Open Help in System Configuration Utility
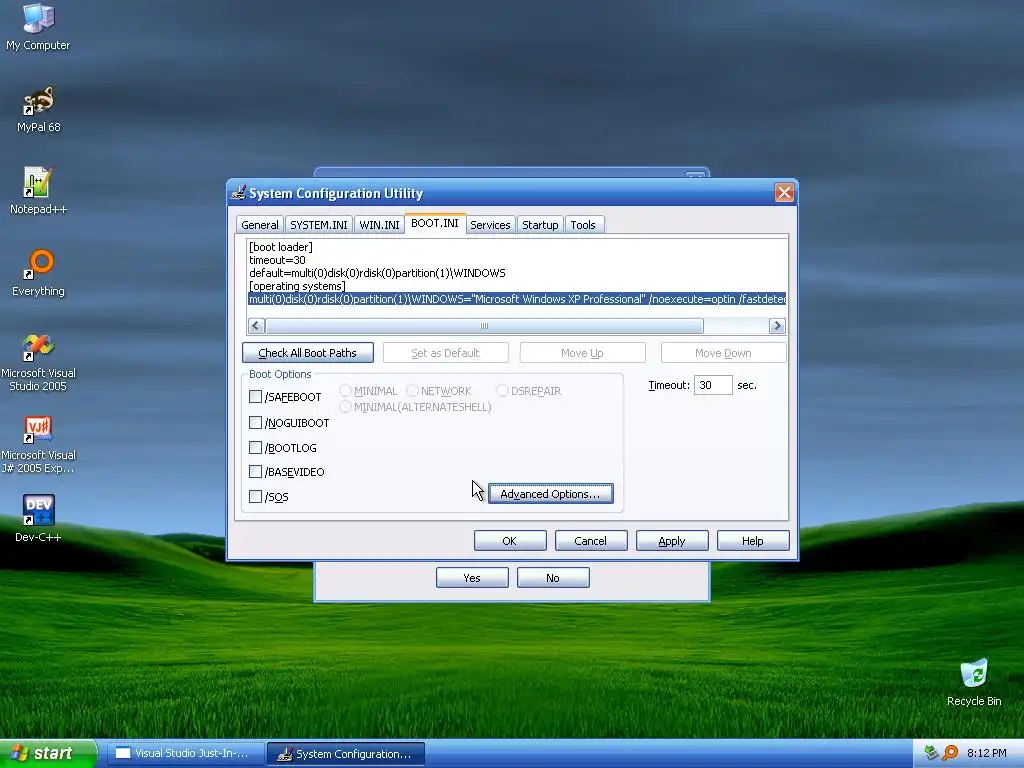The width and height of the screenshot is (1024, 768). (753, 541)
